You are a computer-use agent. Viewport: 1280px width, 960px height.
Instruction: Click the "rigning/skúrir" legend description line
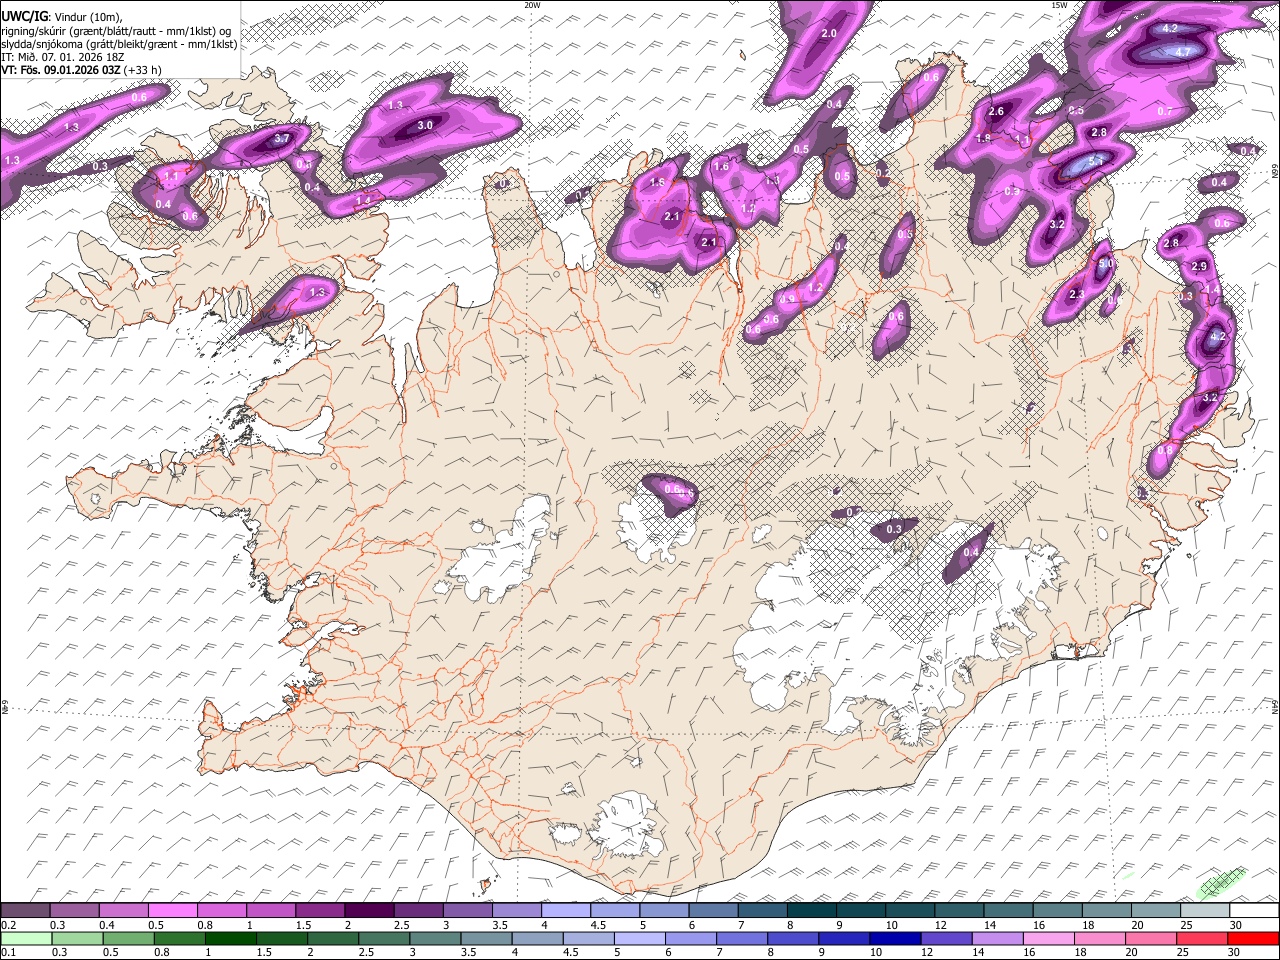tap(115, 31)
